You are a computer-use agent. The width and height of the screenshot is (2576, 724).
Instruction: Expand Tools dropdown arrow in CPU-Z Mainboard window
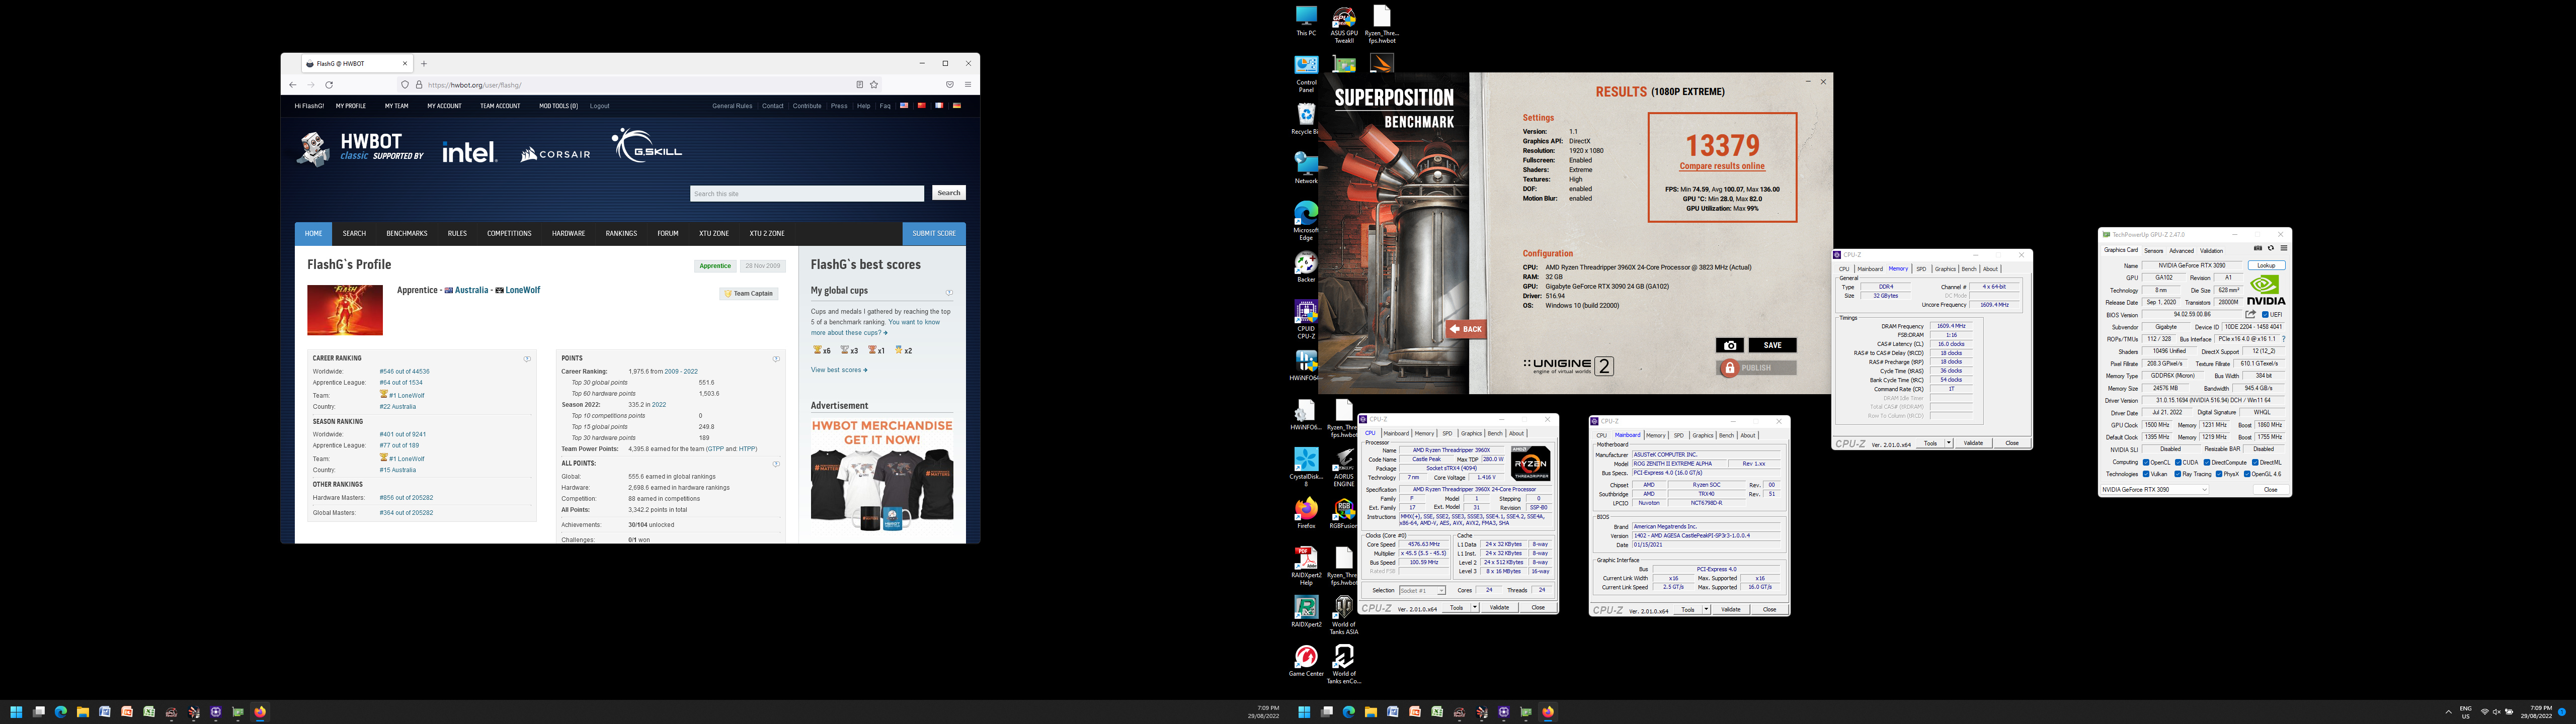point(1706,610)
